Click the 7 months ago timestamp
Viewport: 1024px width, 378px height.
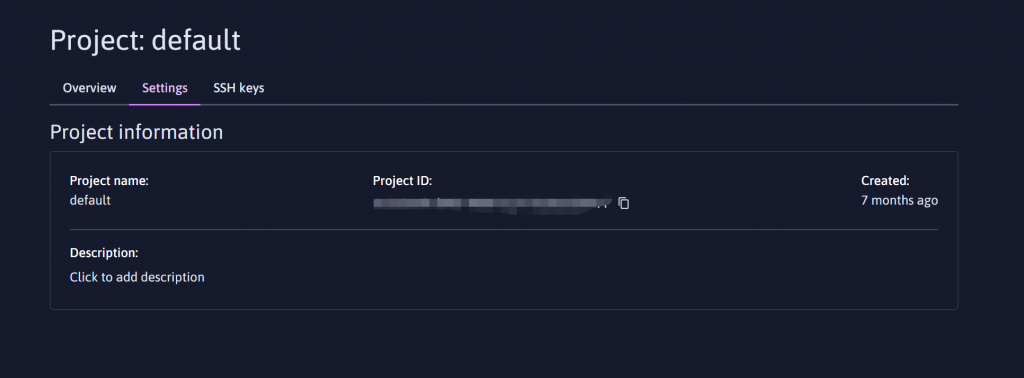pyautogui.click(x=899, y=200)
